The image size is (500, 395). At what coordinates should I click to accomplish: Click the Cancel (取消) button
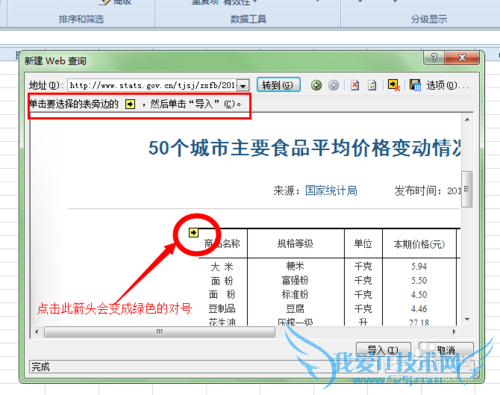[x=446, y=350]
